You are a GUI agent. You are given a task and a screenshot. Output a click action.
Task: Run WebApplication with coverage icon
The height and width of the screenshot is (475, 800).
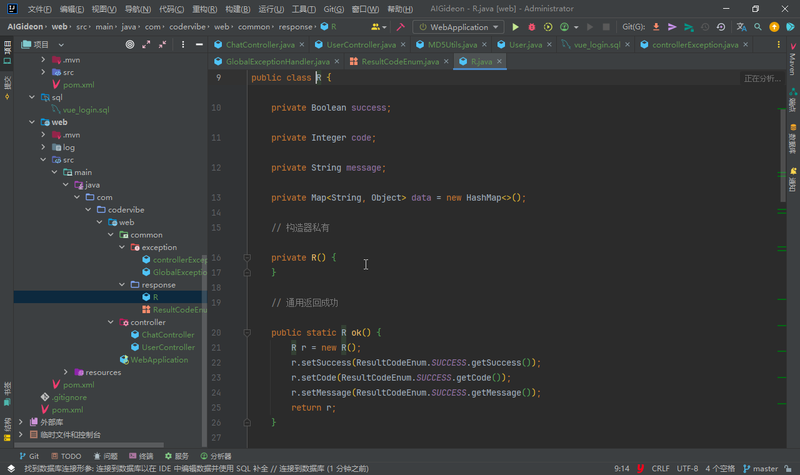click(x=548, y=27)
